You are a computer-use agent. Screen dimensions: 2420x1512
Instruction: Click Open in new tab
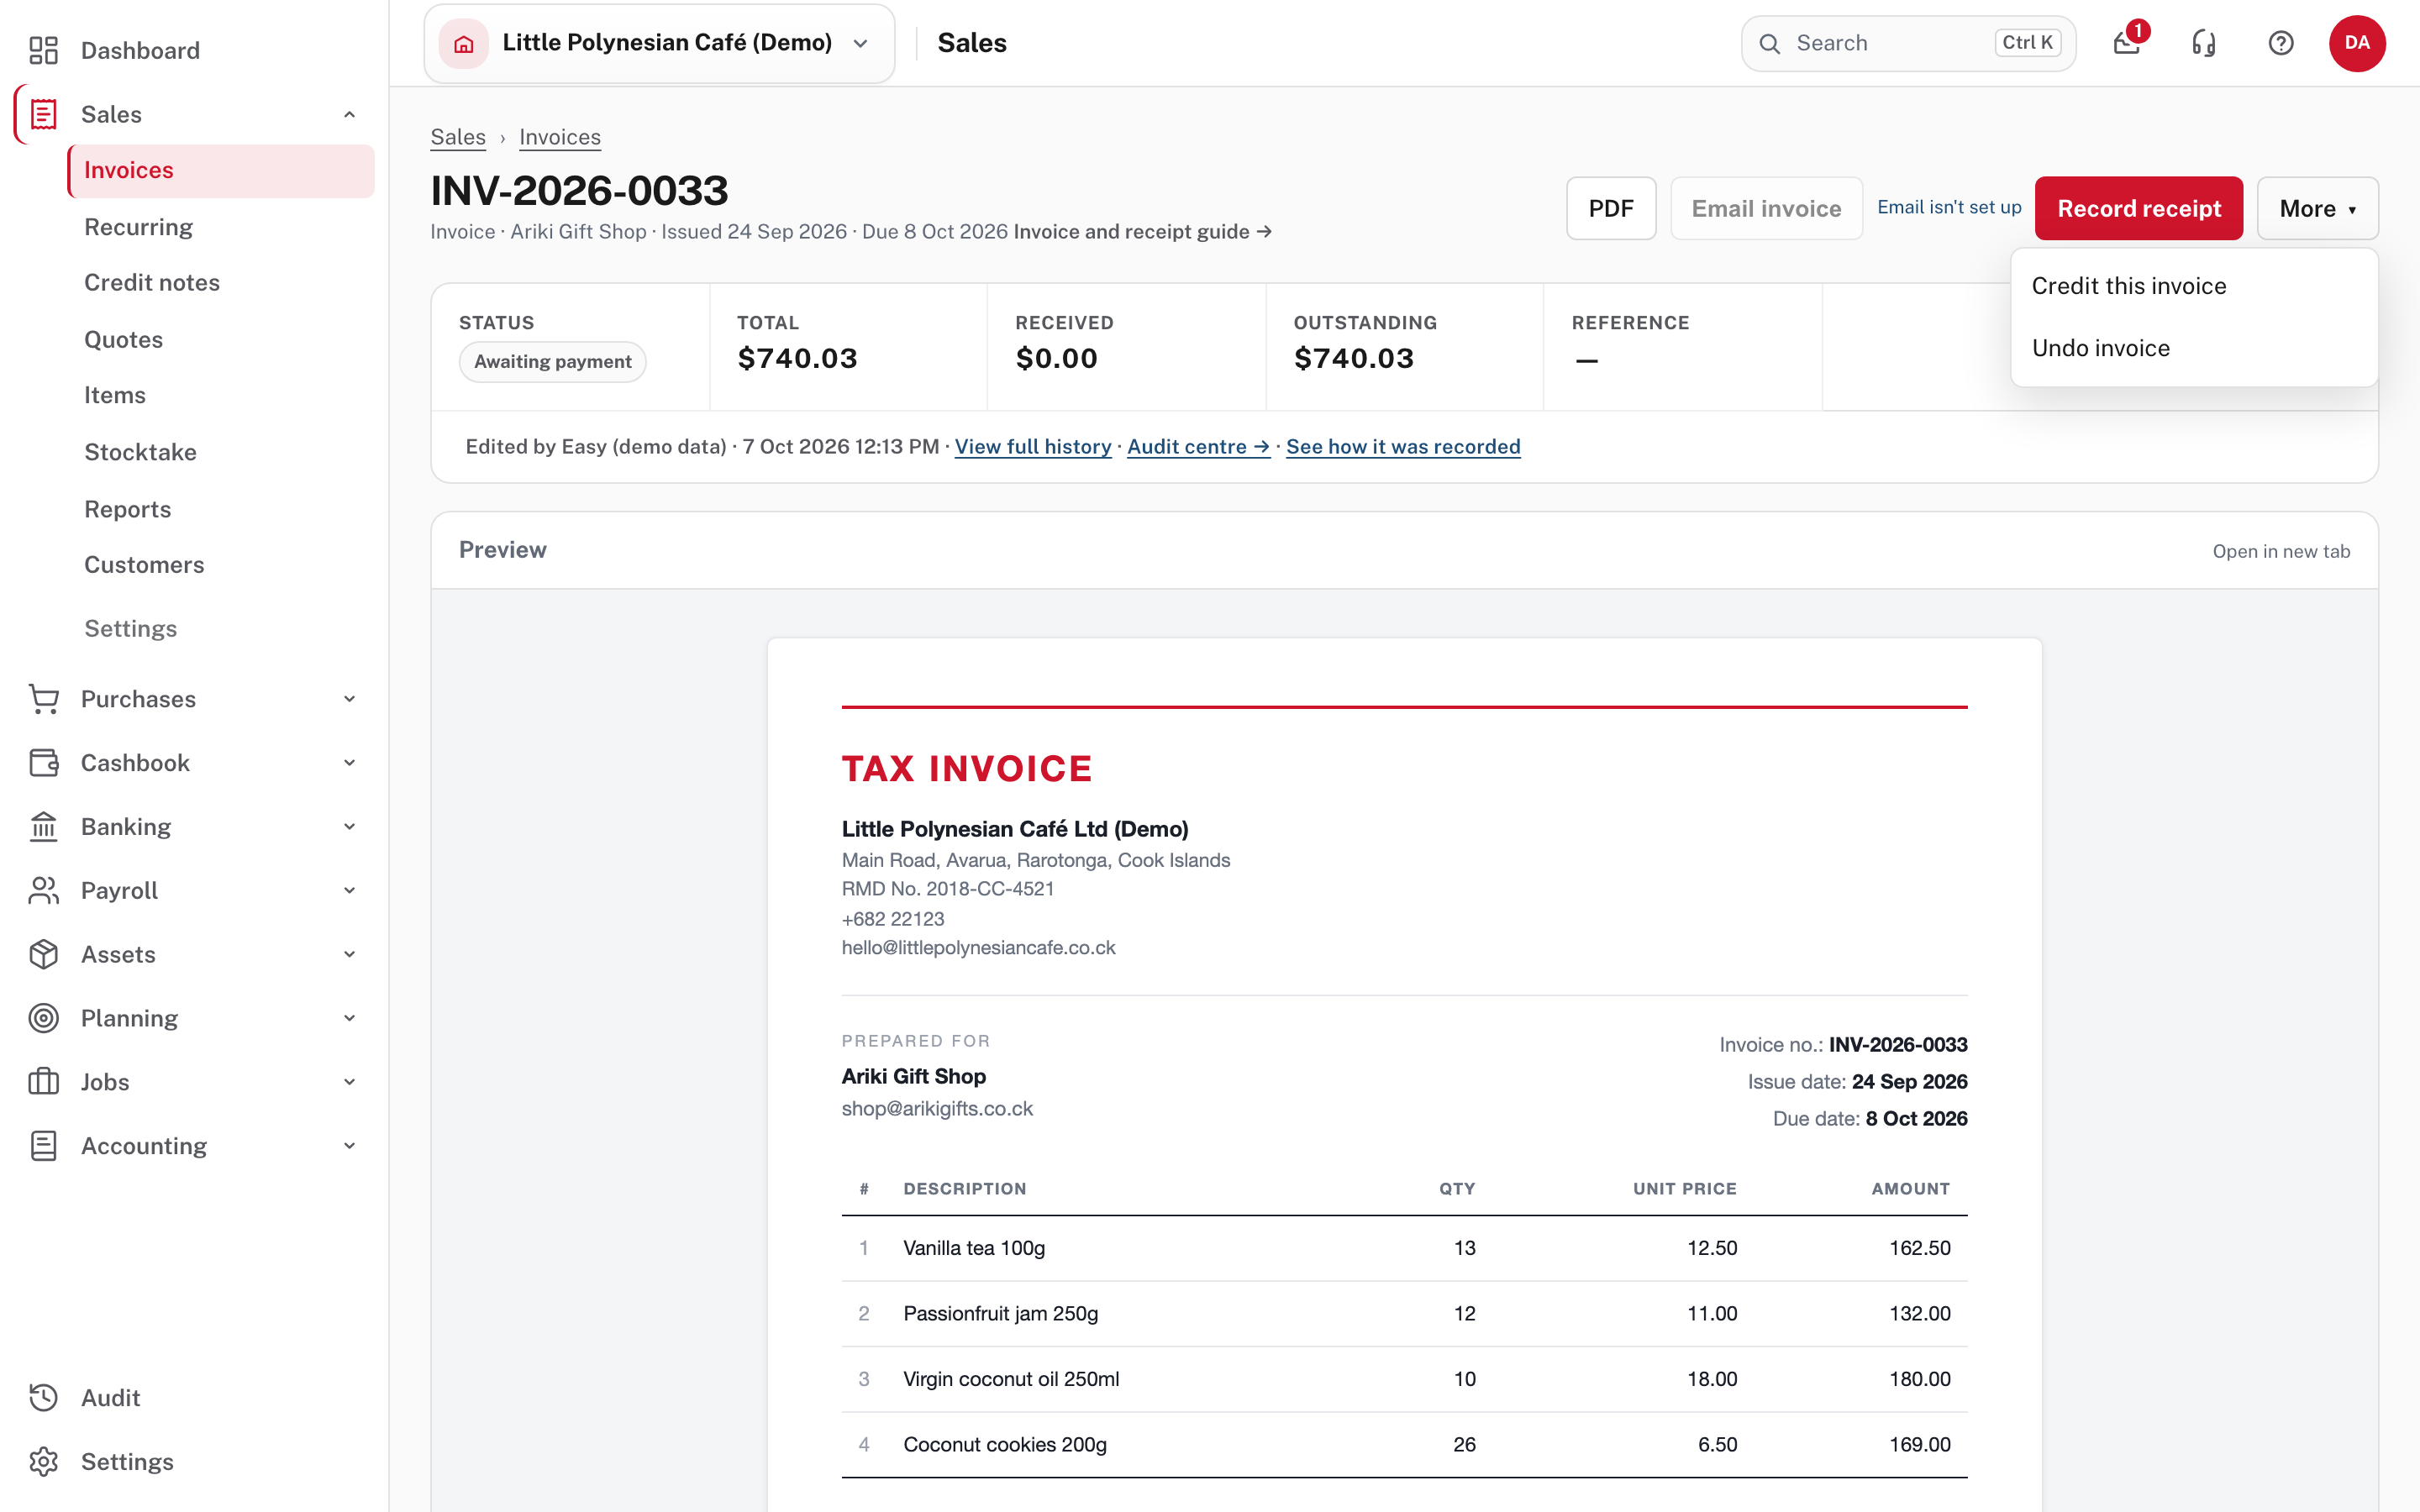pyautogui.click(x=2281, y=551)
